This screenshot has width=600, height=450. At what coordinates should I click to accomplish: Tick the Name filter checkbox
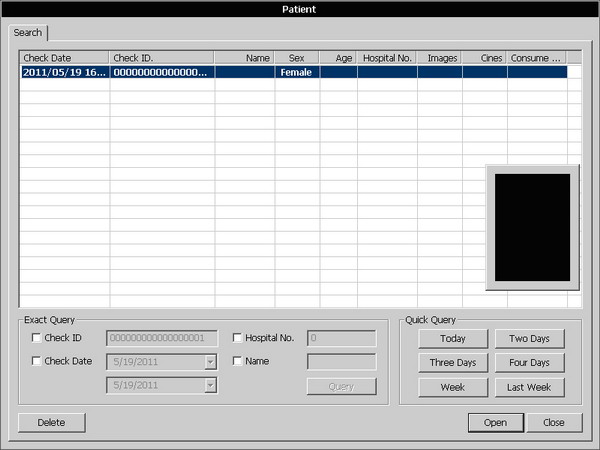(237, 361)
